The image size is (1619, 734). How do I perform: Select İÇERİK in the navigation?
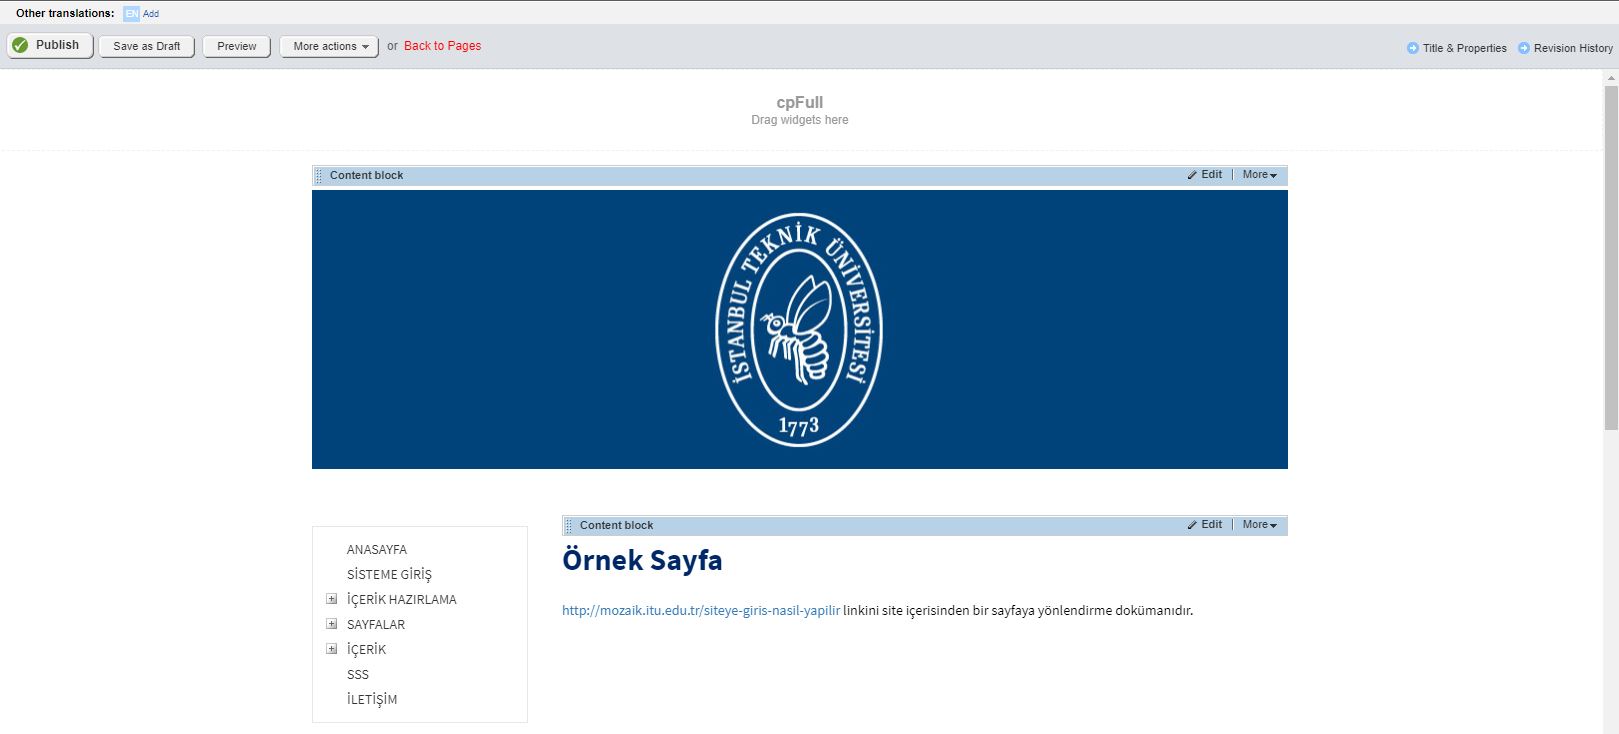[366, 650]
